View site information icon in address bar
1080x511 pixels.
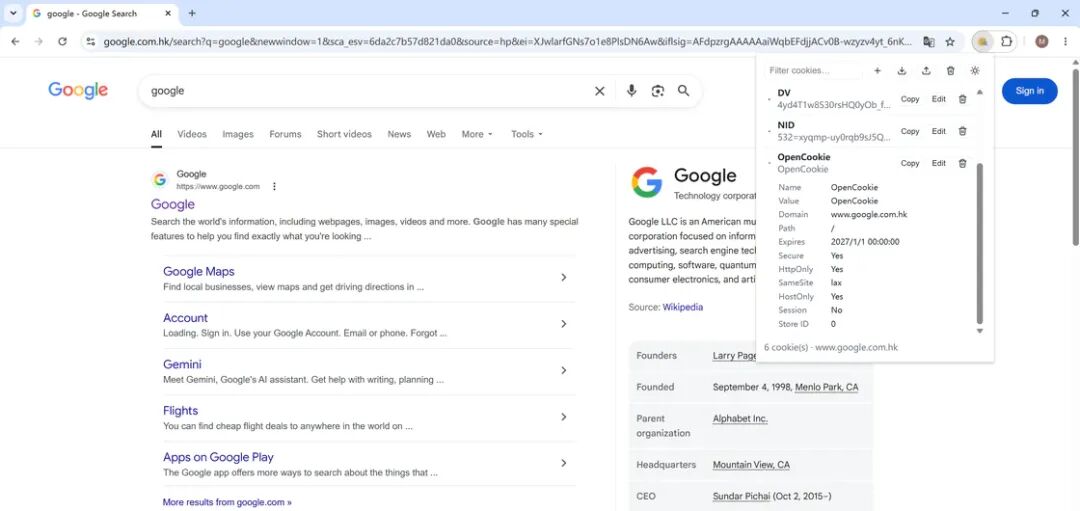pyautogui.click(x=90, y=42)
